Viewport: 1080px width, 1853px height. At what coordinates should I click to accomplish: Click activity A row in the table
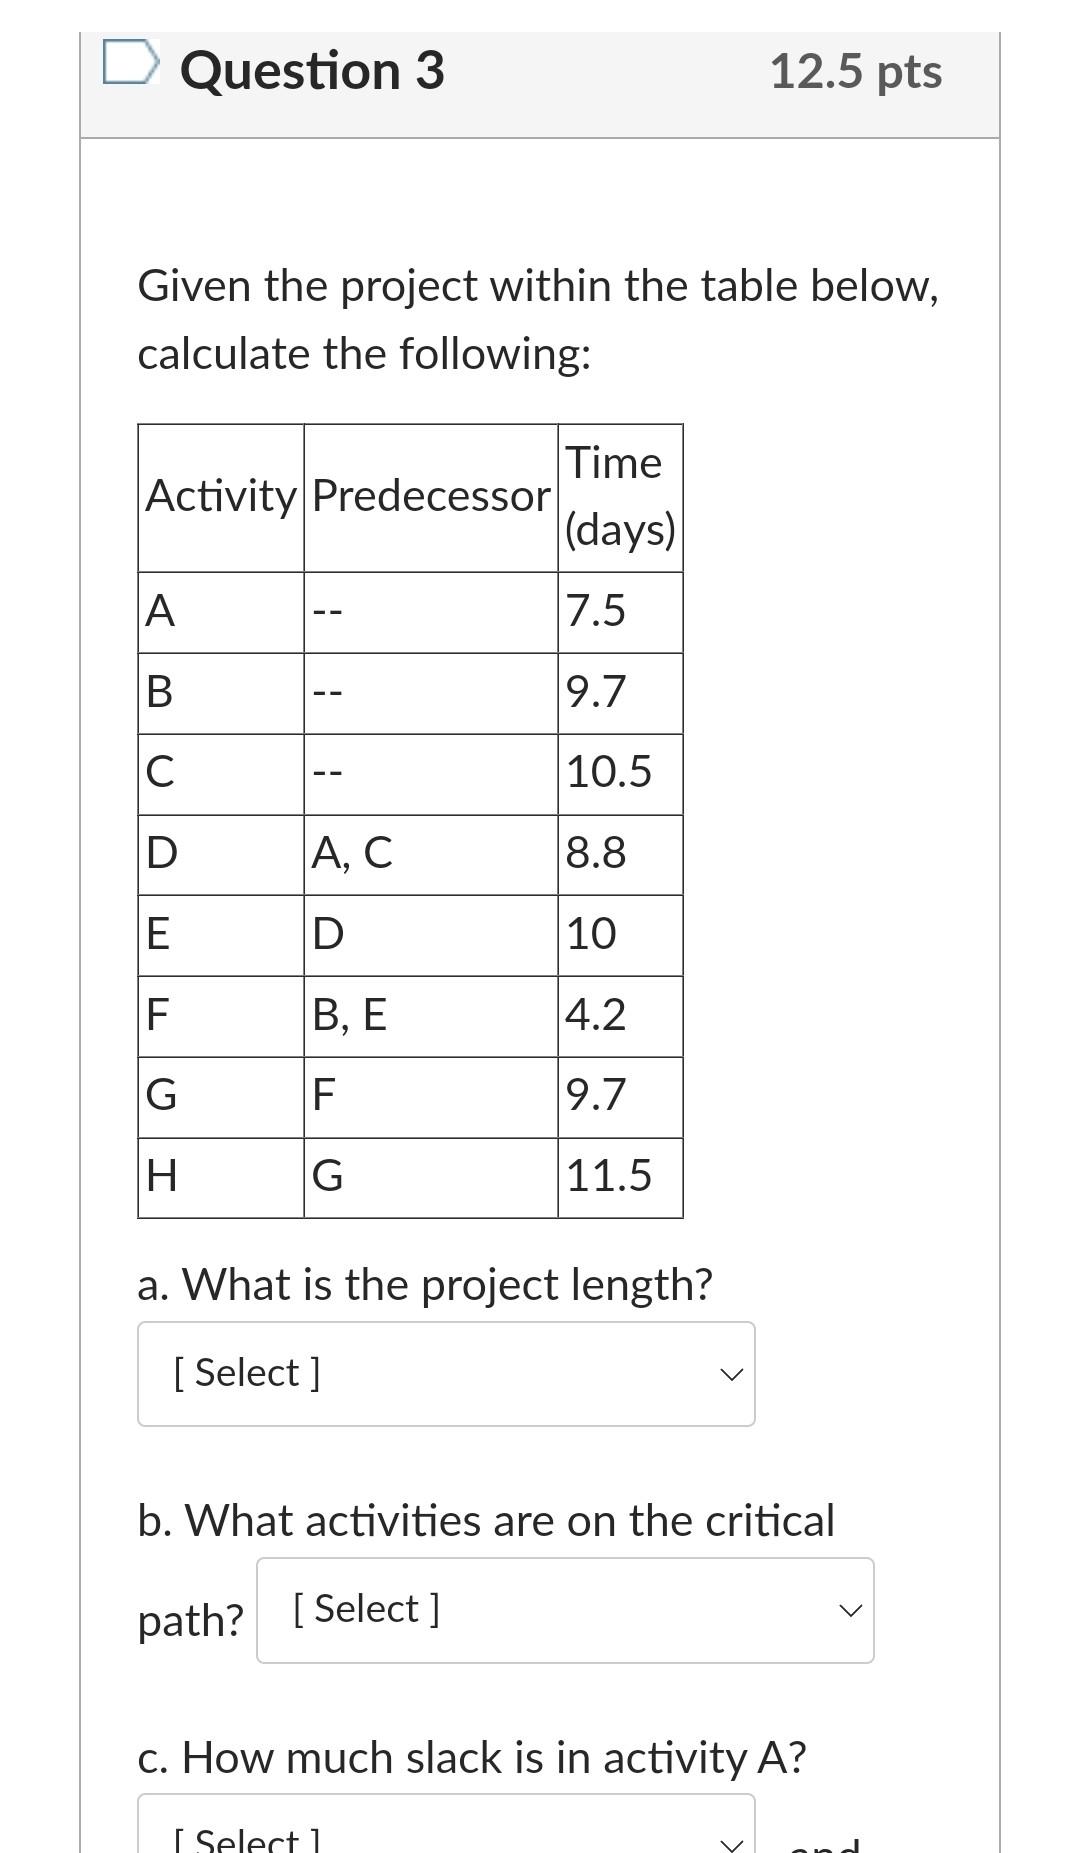tap(160, 611)
